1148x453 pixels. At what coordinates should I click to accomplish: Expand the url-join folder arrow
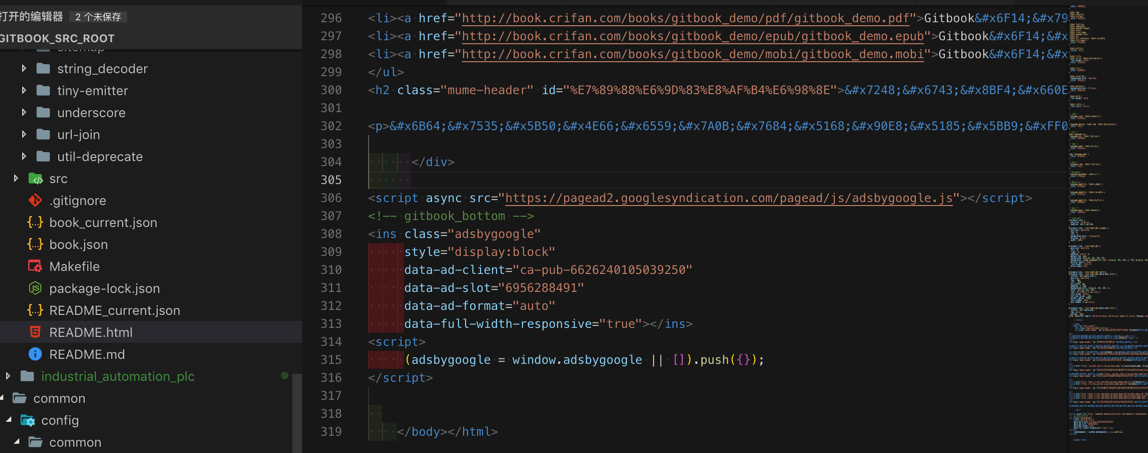pos(24,135)
